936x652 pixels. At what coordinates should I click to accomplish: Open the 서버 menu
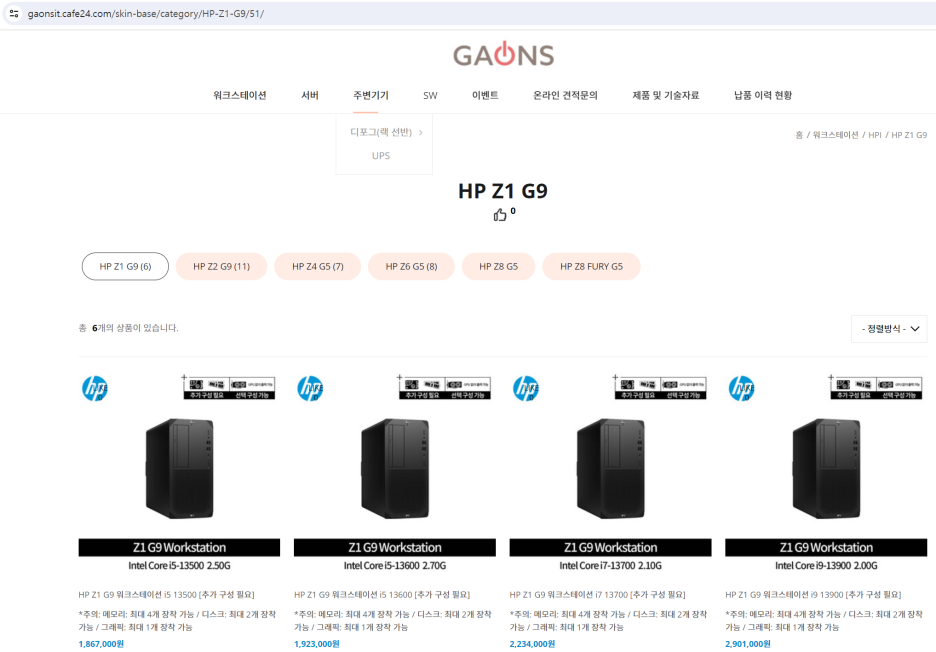310,96
